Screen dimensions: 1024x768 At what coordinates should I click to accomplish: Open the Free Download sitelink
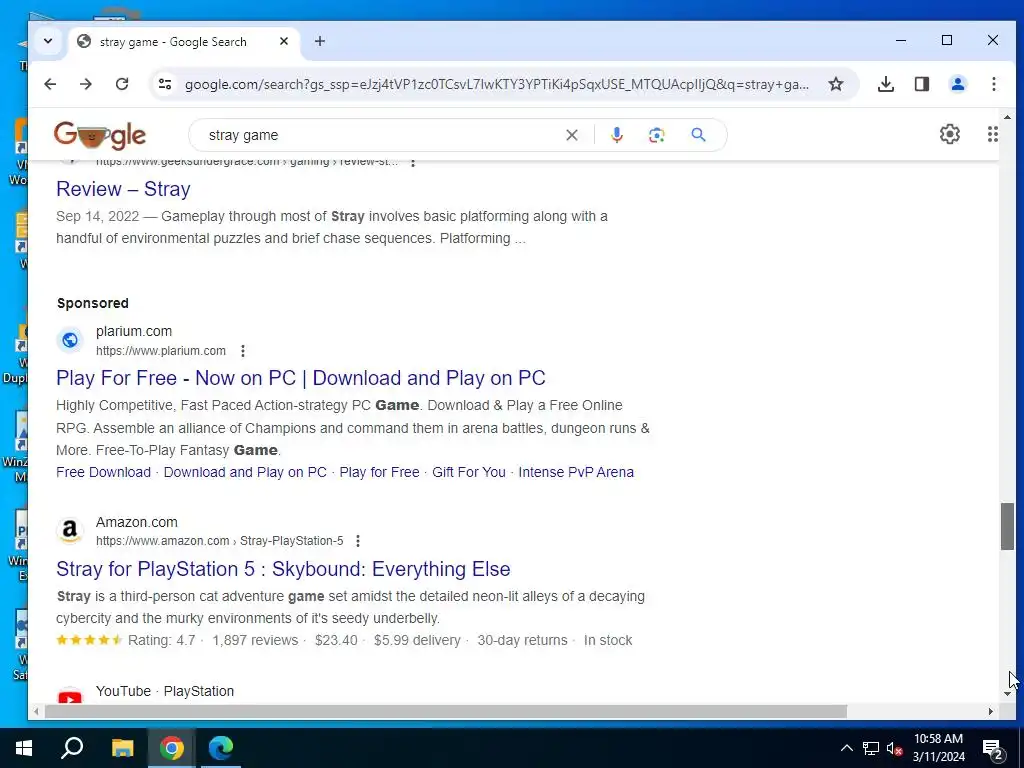coord(103,472)
